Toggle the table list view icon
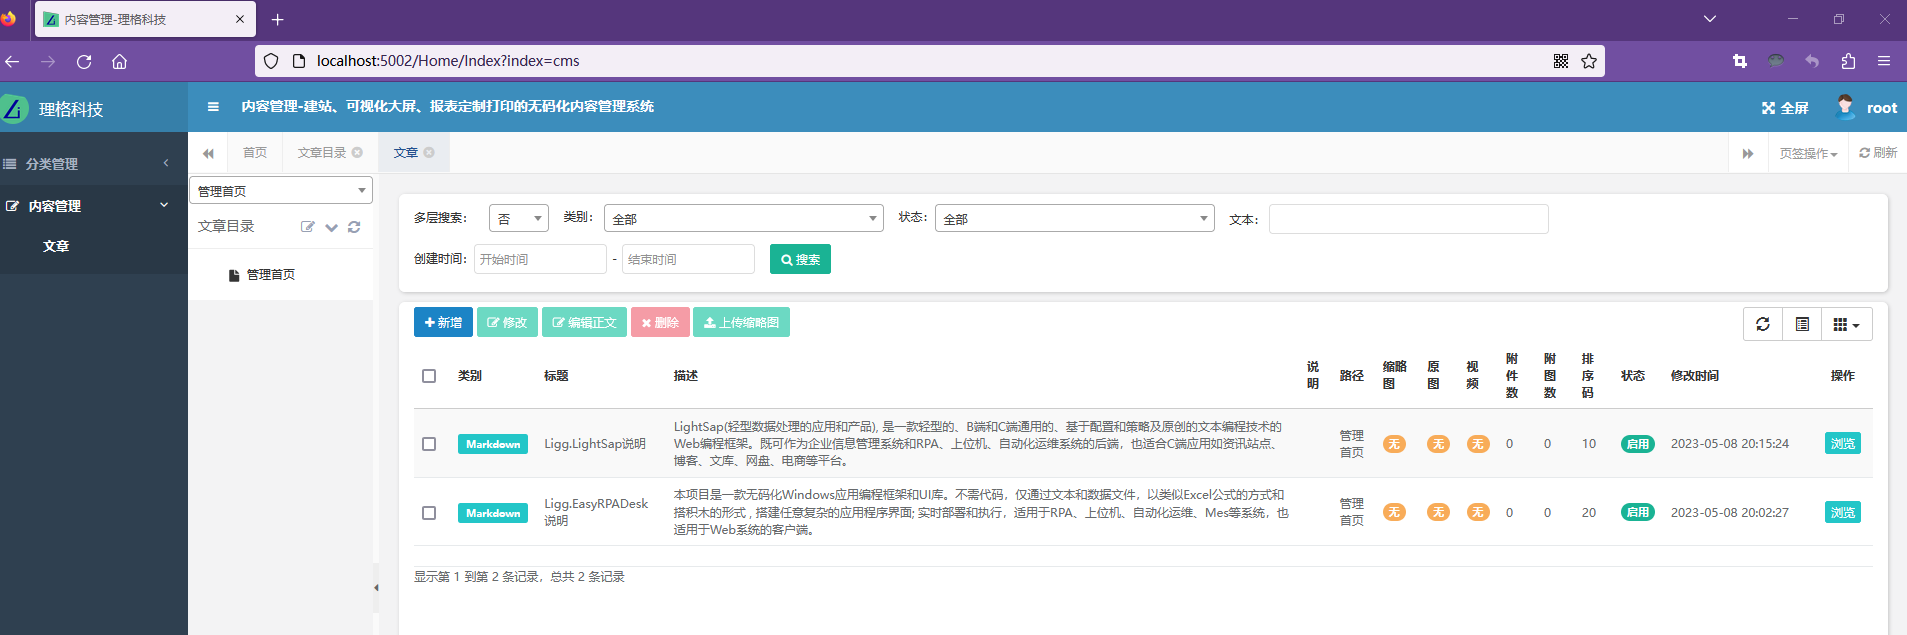 click(1802, 324)
